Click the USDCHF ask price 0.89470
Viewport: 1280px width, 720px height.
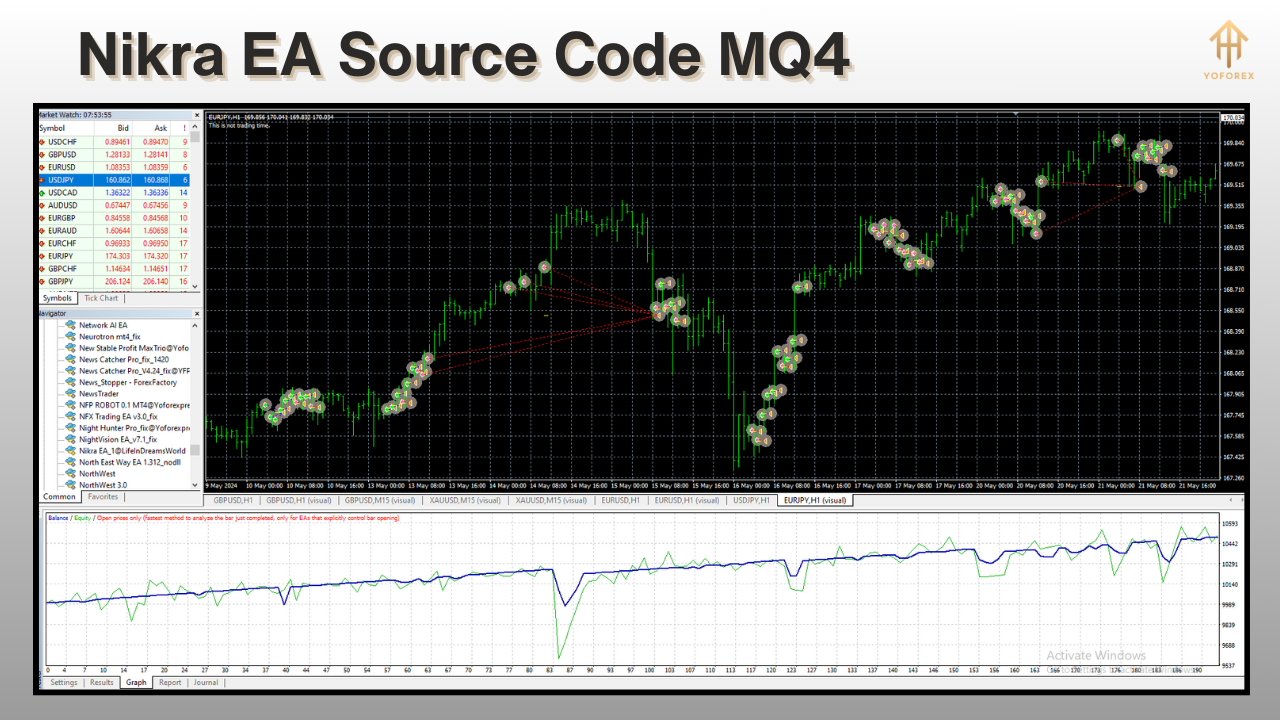coord(153,142)
